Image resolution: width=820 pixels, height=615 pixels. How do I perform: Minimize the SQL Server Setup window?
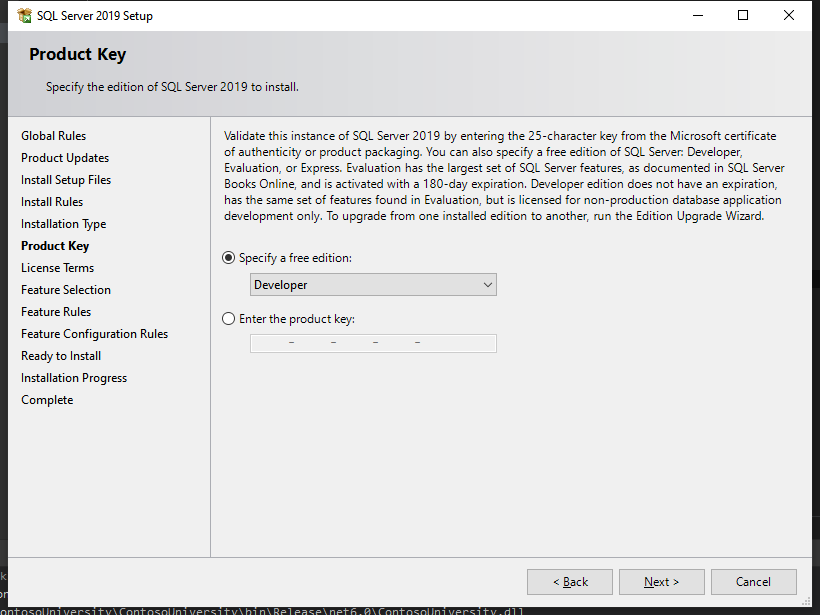[697, 16]
